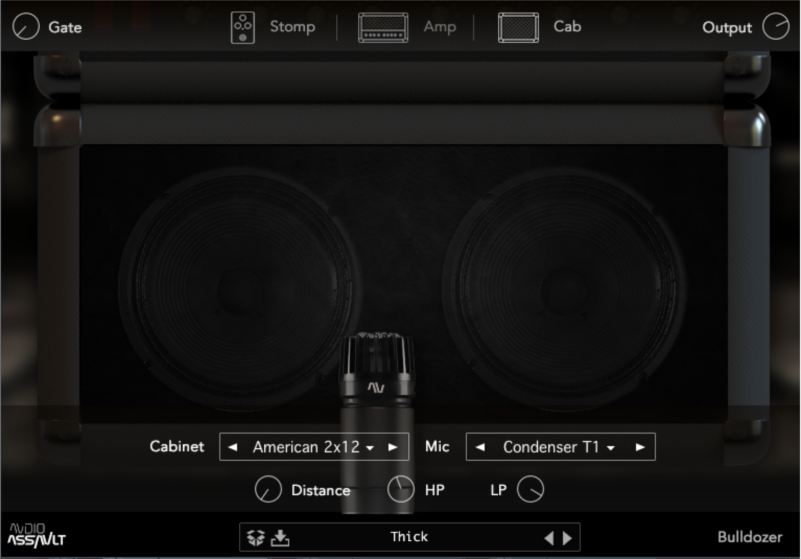Select next cabinet with right arrow

tap(393, 447)
